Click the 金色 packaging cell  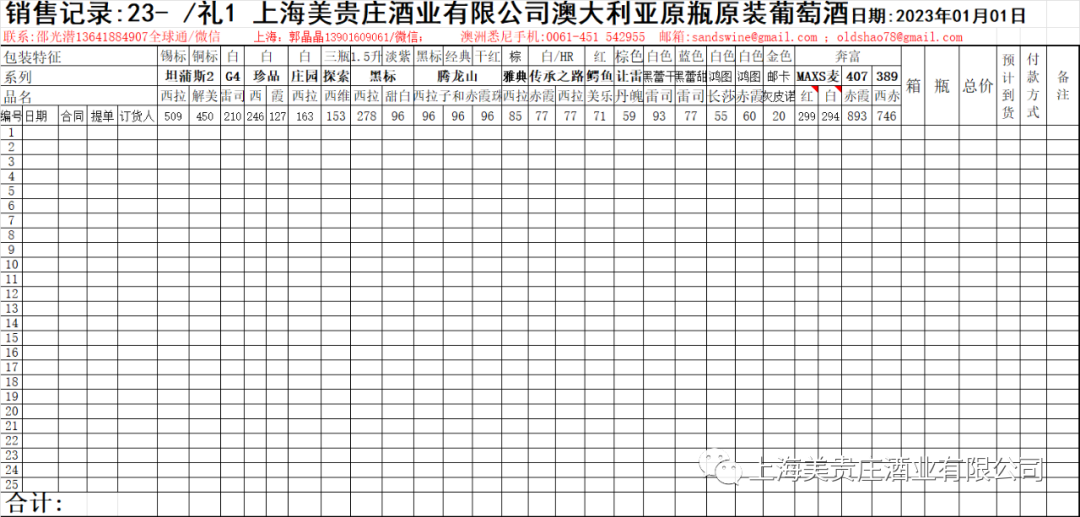pos(779,57)
